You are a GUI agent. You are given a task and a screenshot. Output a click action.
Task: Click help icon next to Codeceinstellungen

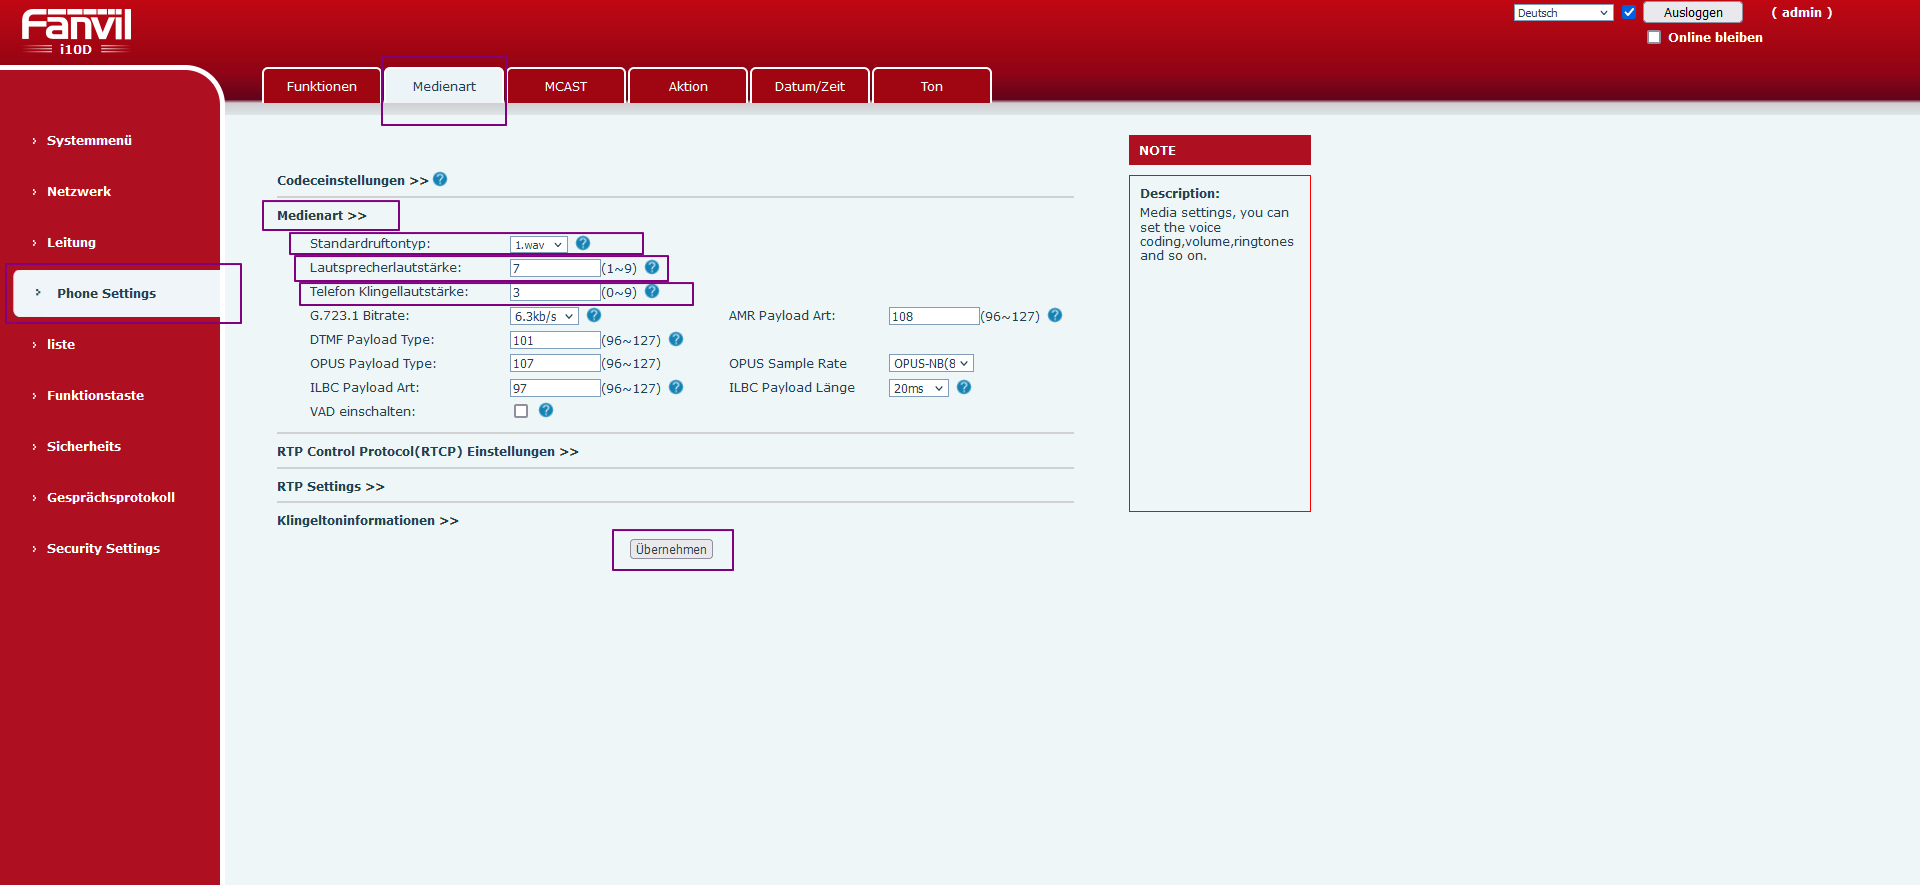pyautogui.click(x=440, y=180)
